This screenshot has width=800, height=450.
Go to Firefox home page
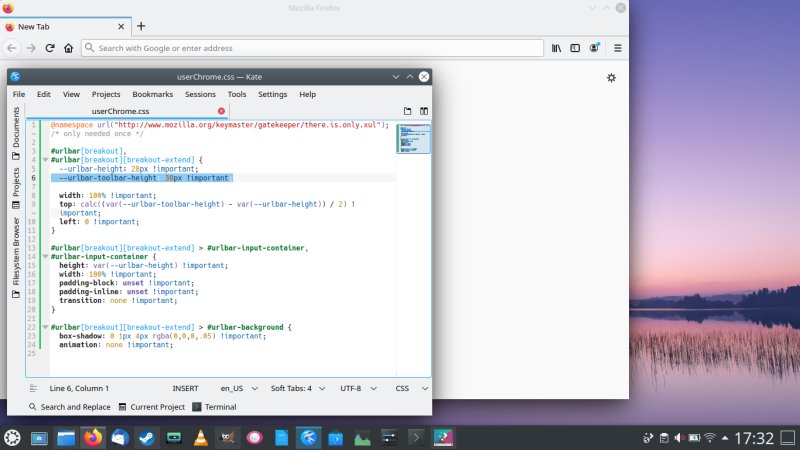point(68,47)
